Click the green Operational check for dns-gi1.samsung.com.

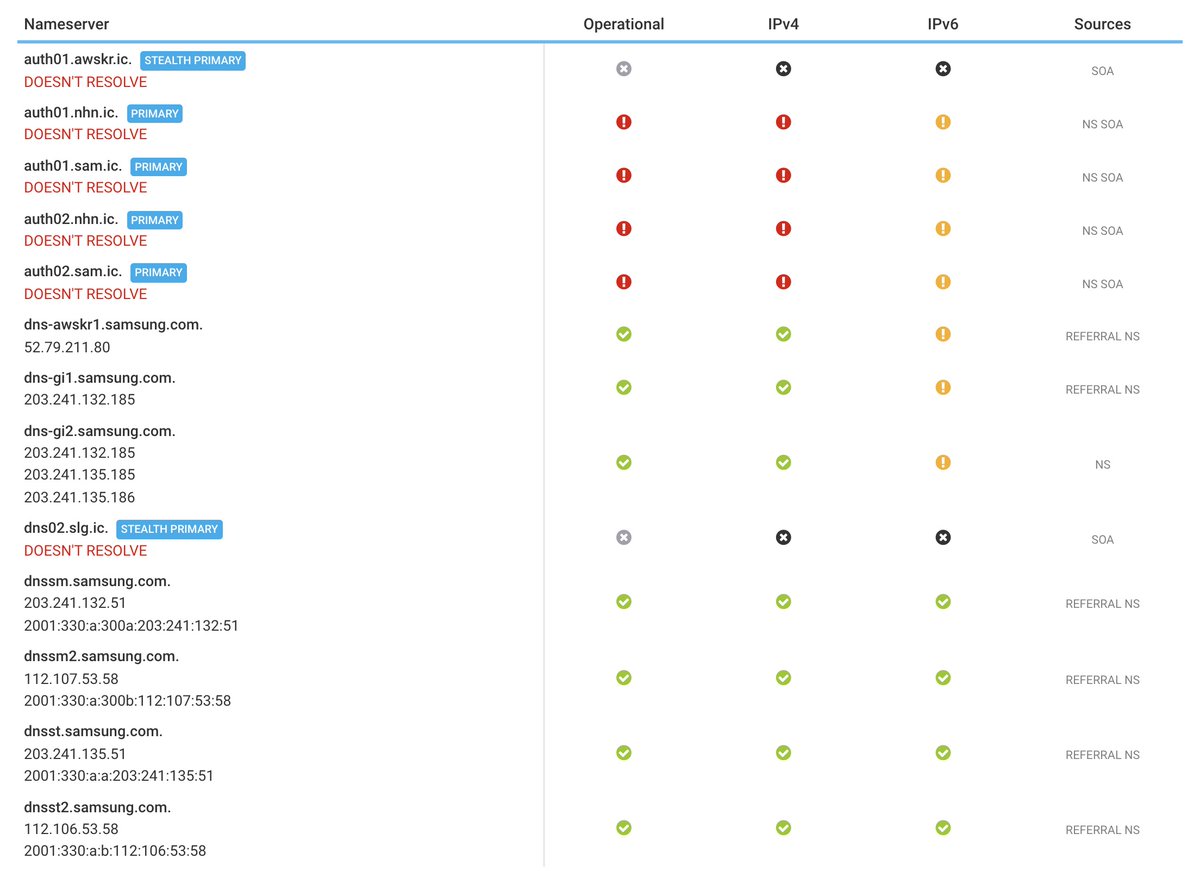[624, 387]
